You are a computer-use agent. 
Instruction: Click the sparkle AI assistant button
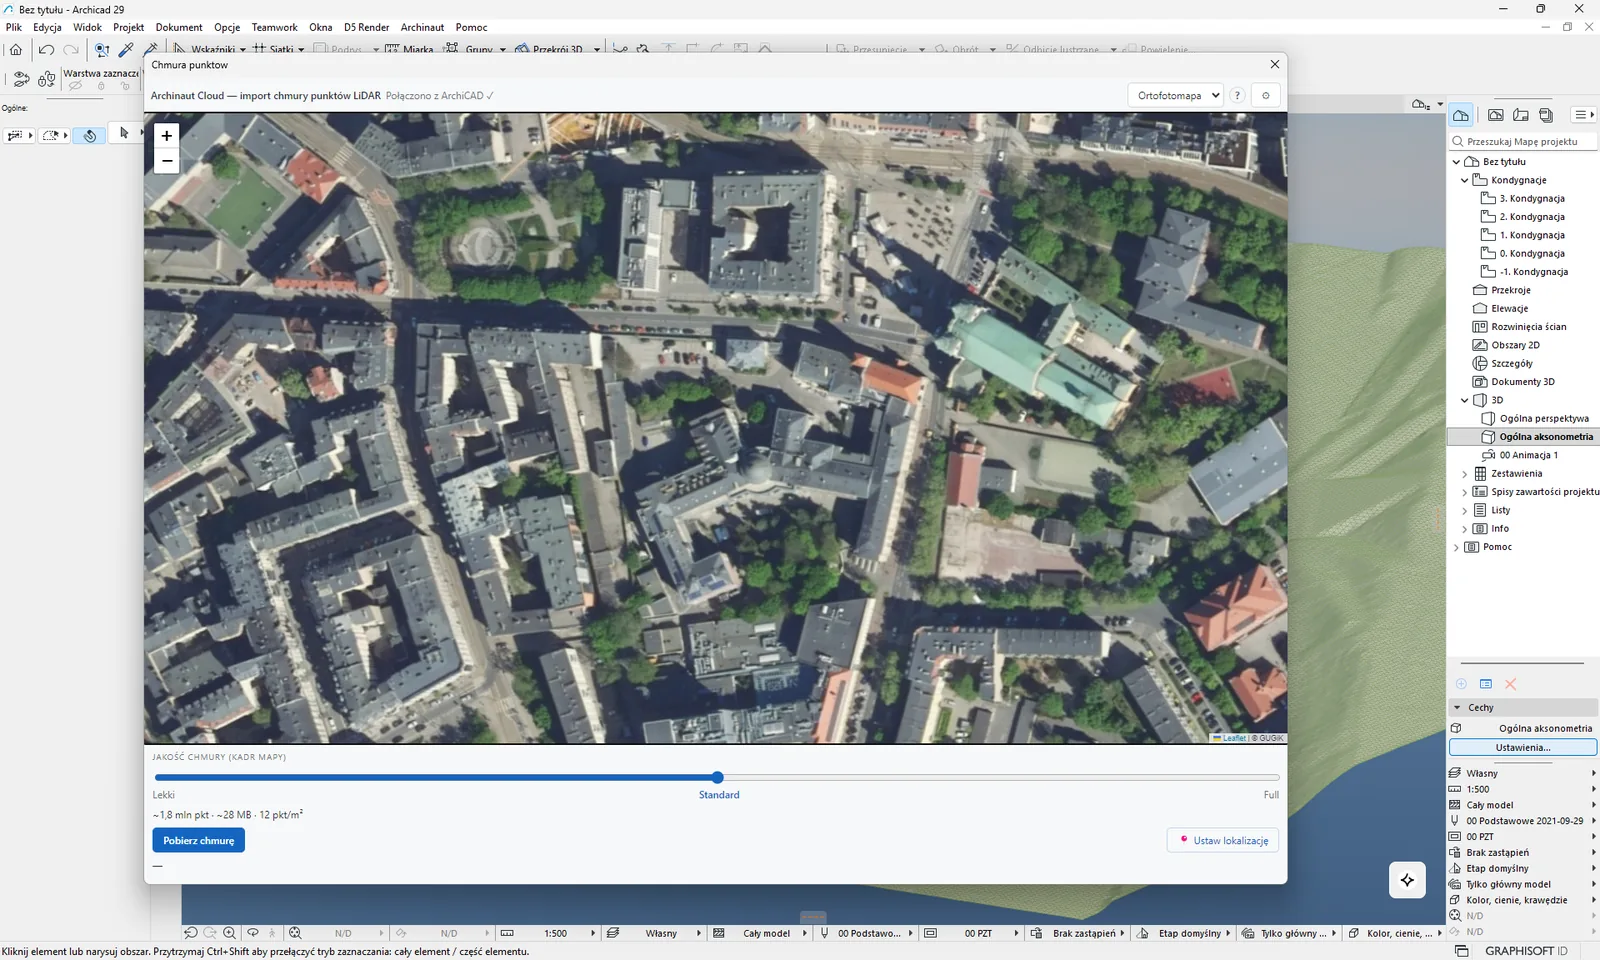point(1407,880)
